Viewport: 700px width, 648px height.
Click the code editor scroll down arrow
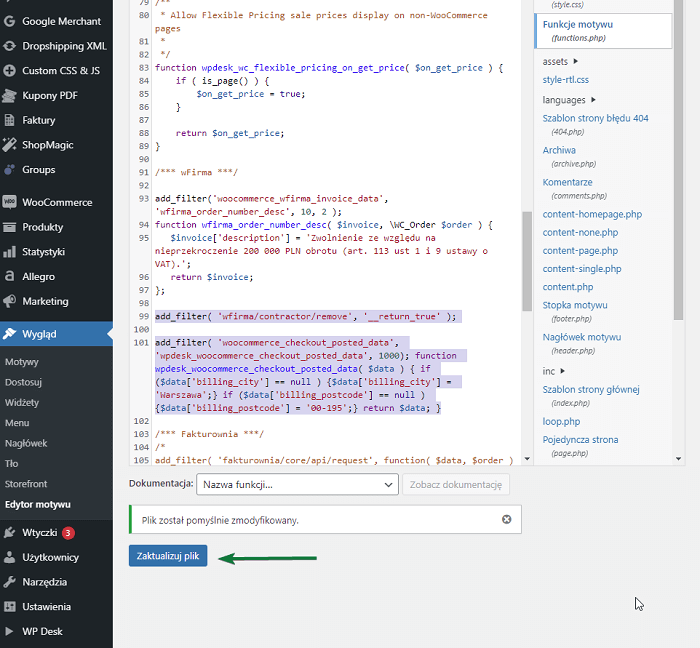point(527,459)
